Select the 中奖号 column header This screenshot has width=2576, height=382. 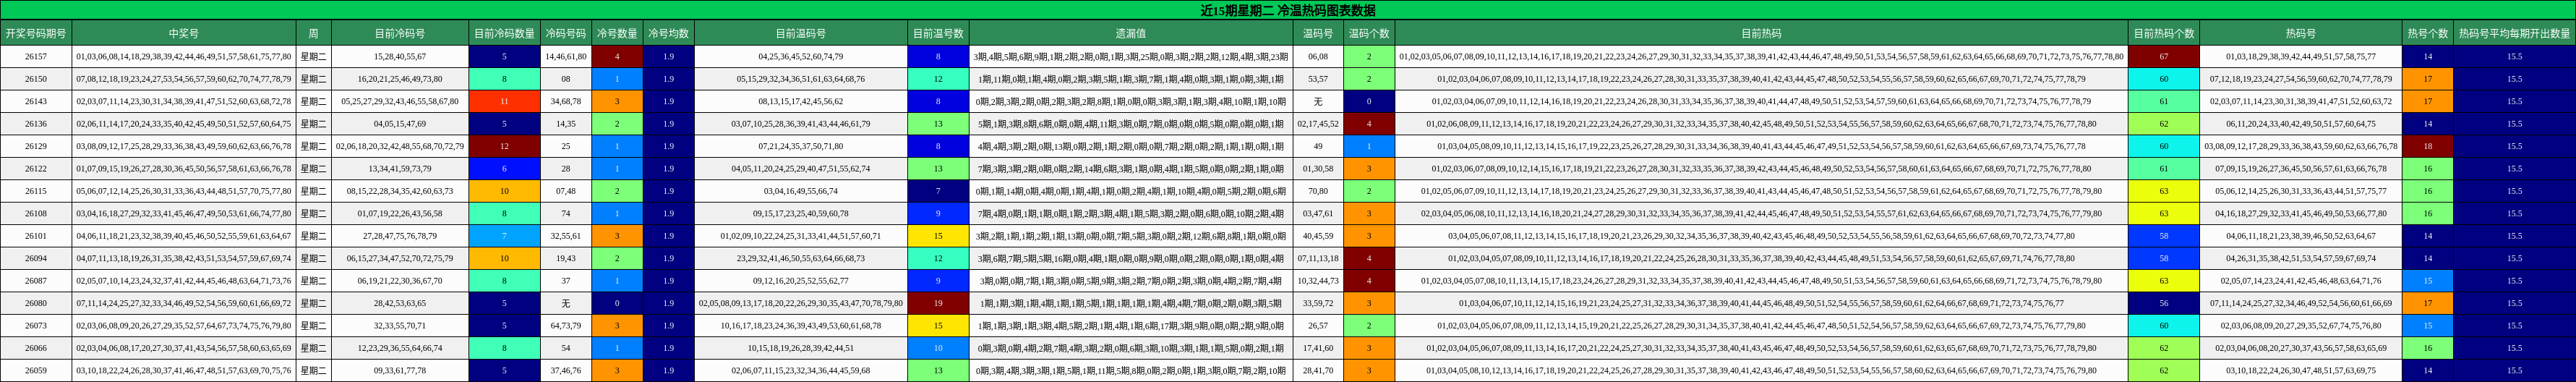pyautogui.click(x=184, y=33)
